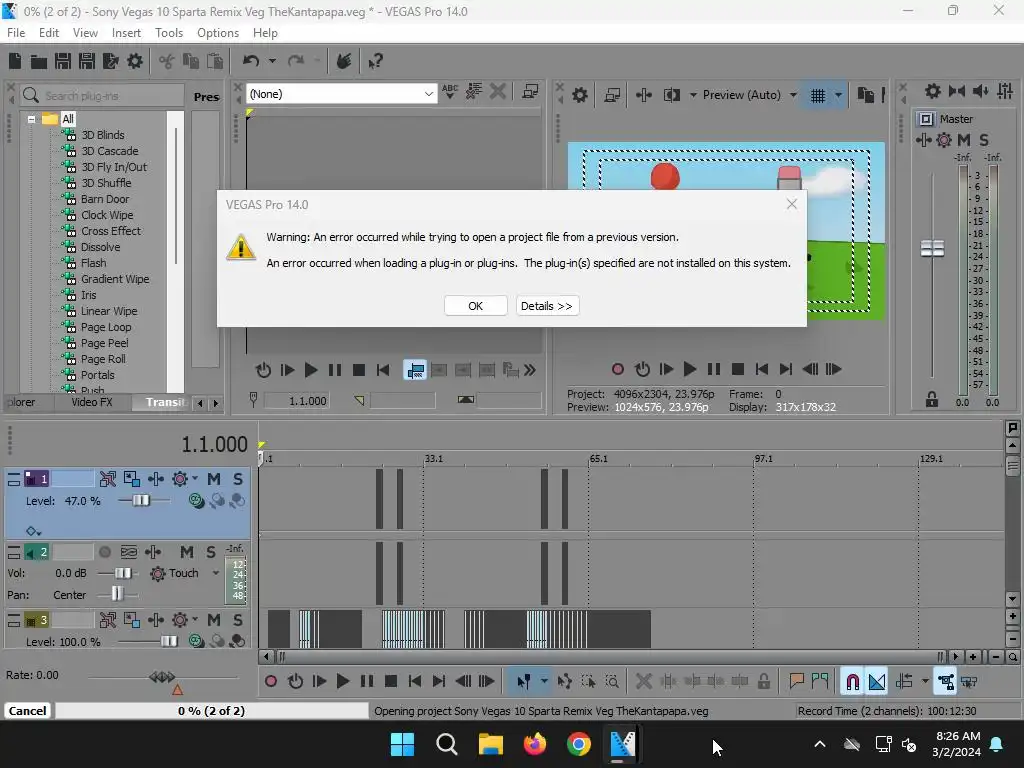Click Details >> button in dialog
This screenshot has width=1024, height=768.
547,306
